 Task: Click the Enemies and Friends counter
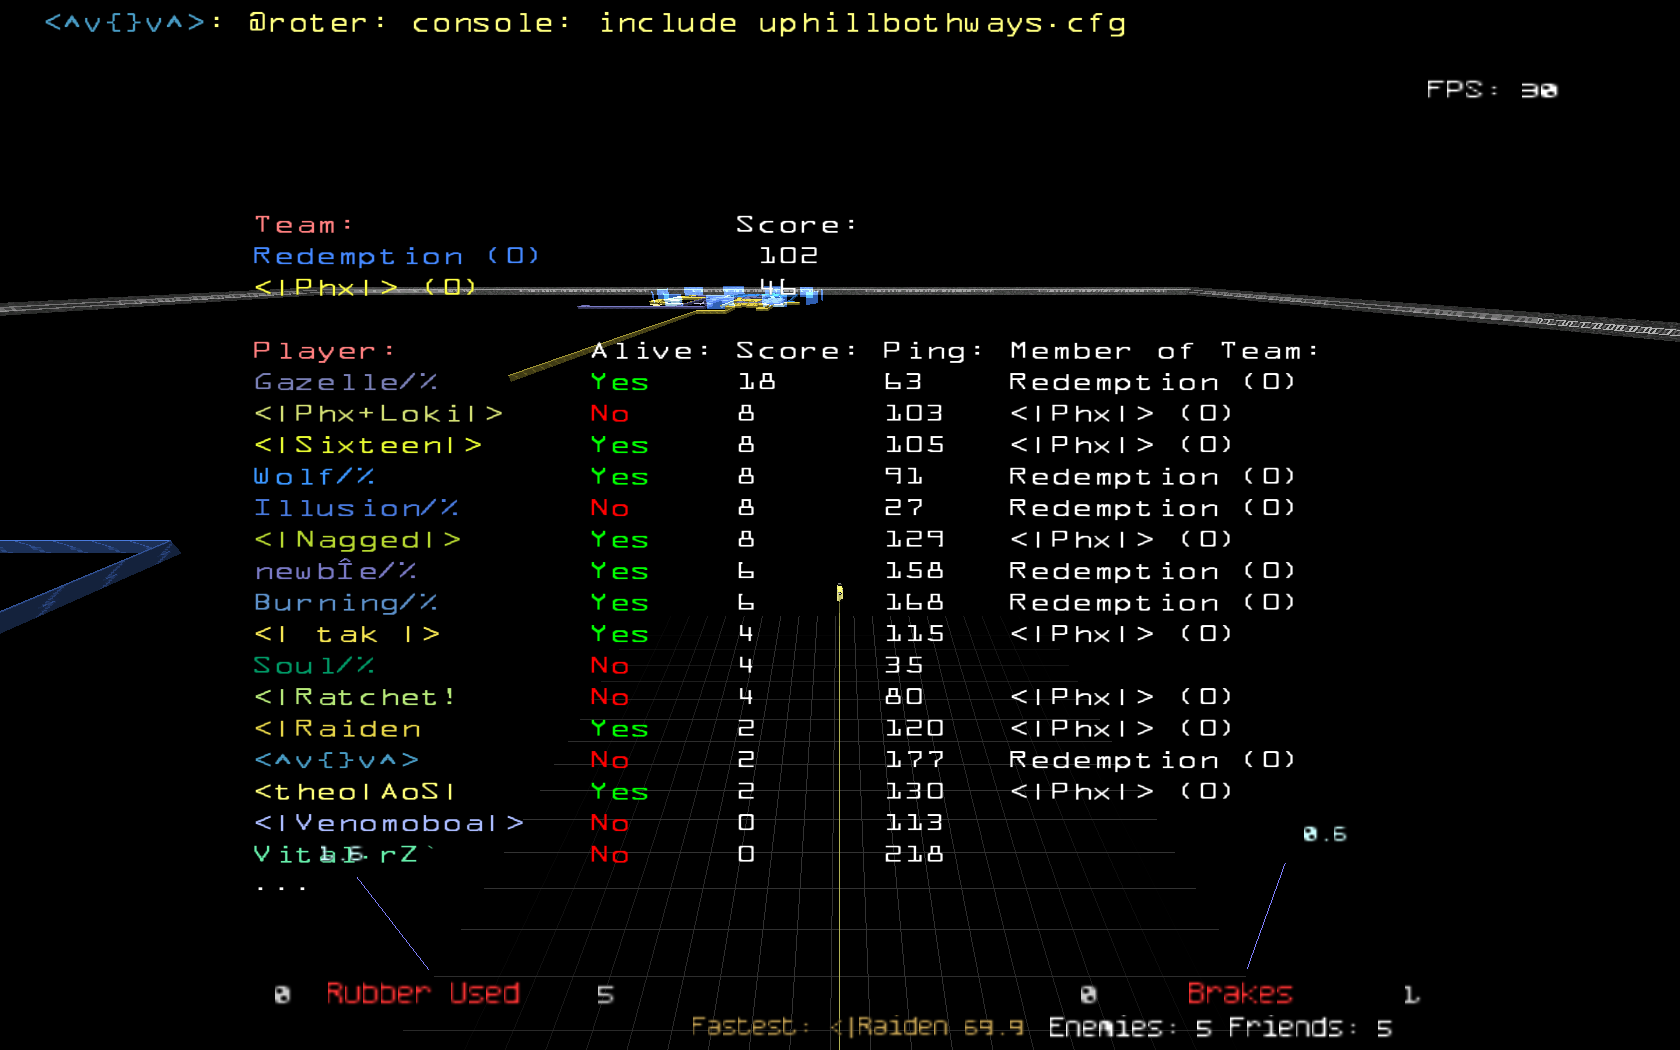click(1219, 1028)
